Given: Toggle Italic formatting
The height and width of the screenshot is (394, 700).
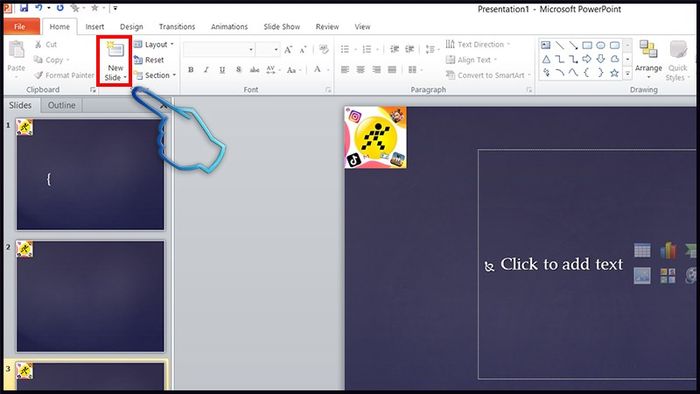Looking at the screenshot, I should click(206, 70).
